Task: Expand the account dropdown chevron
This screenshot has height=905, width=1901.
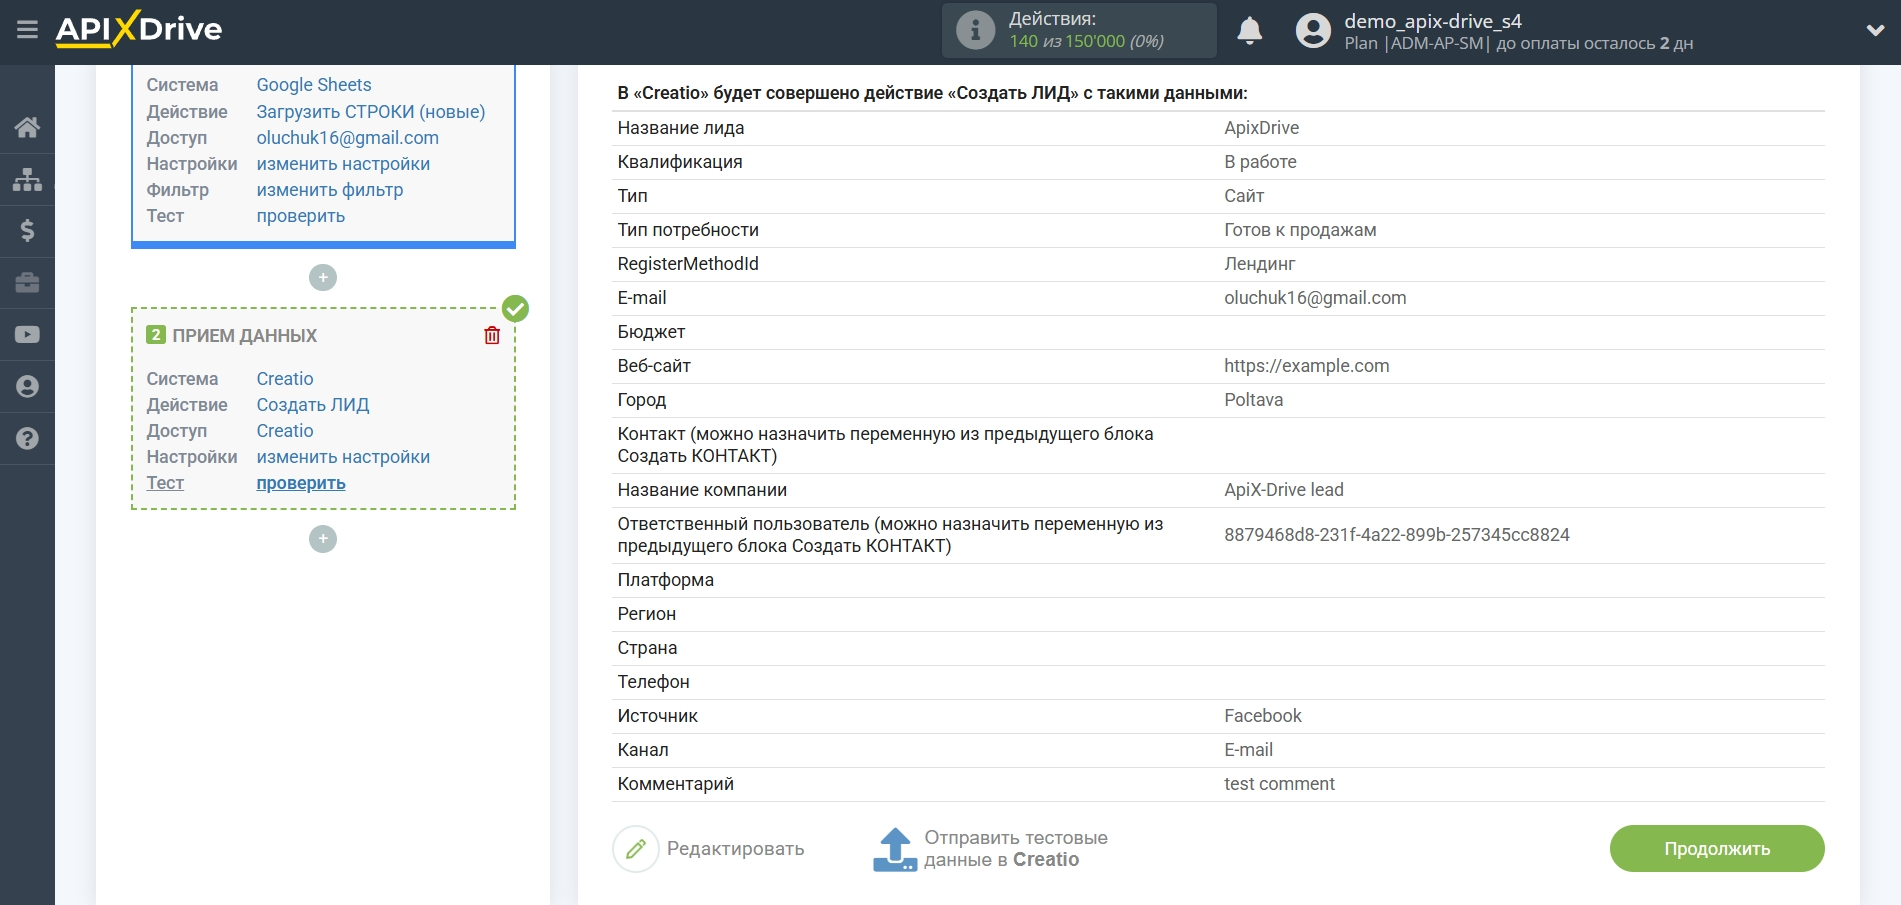Action: point(1875,31)
